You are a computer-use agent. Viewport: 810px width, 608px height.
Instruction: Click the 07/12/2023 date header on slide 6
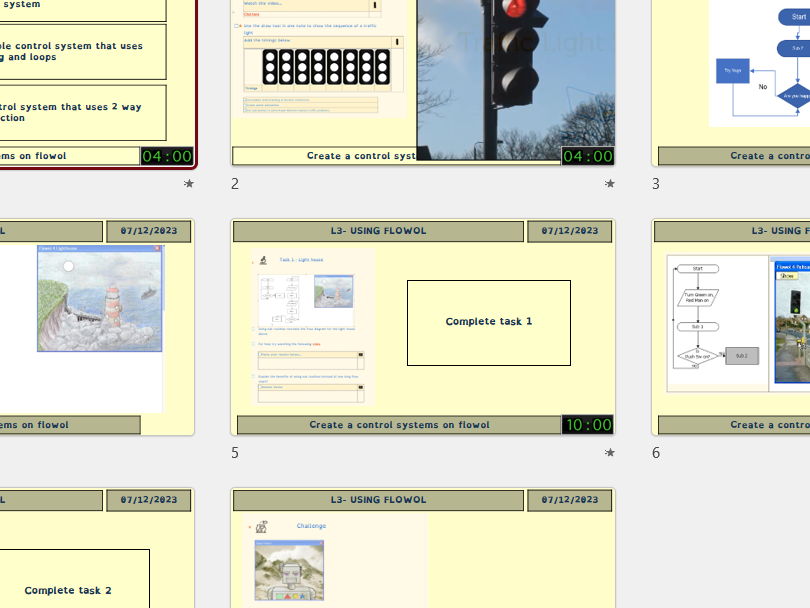(x=806, y=231)
